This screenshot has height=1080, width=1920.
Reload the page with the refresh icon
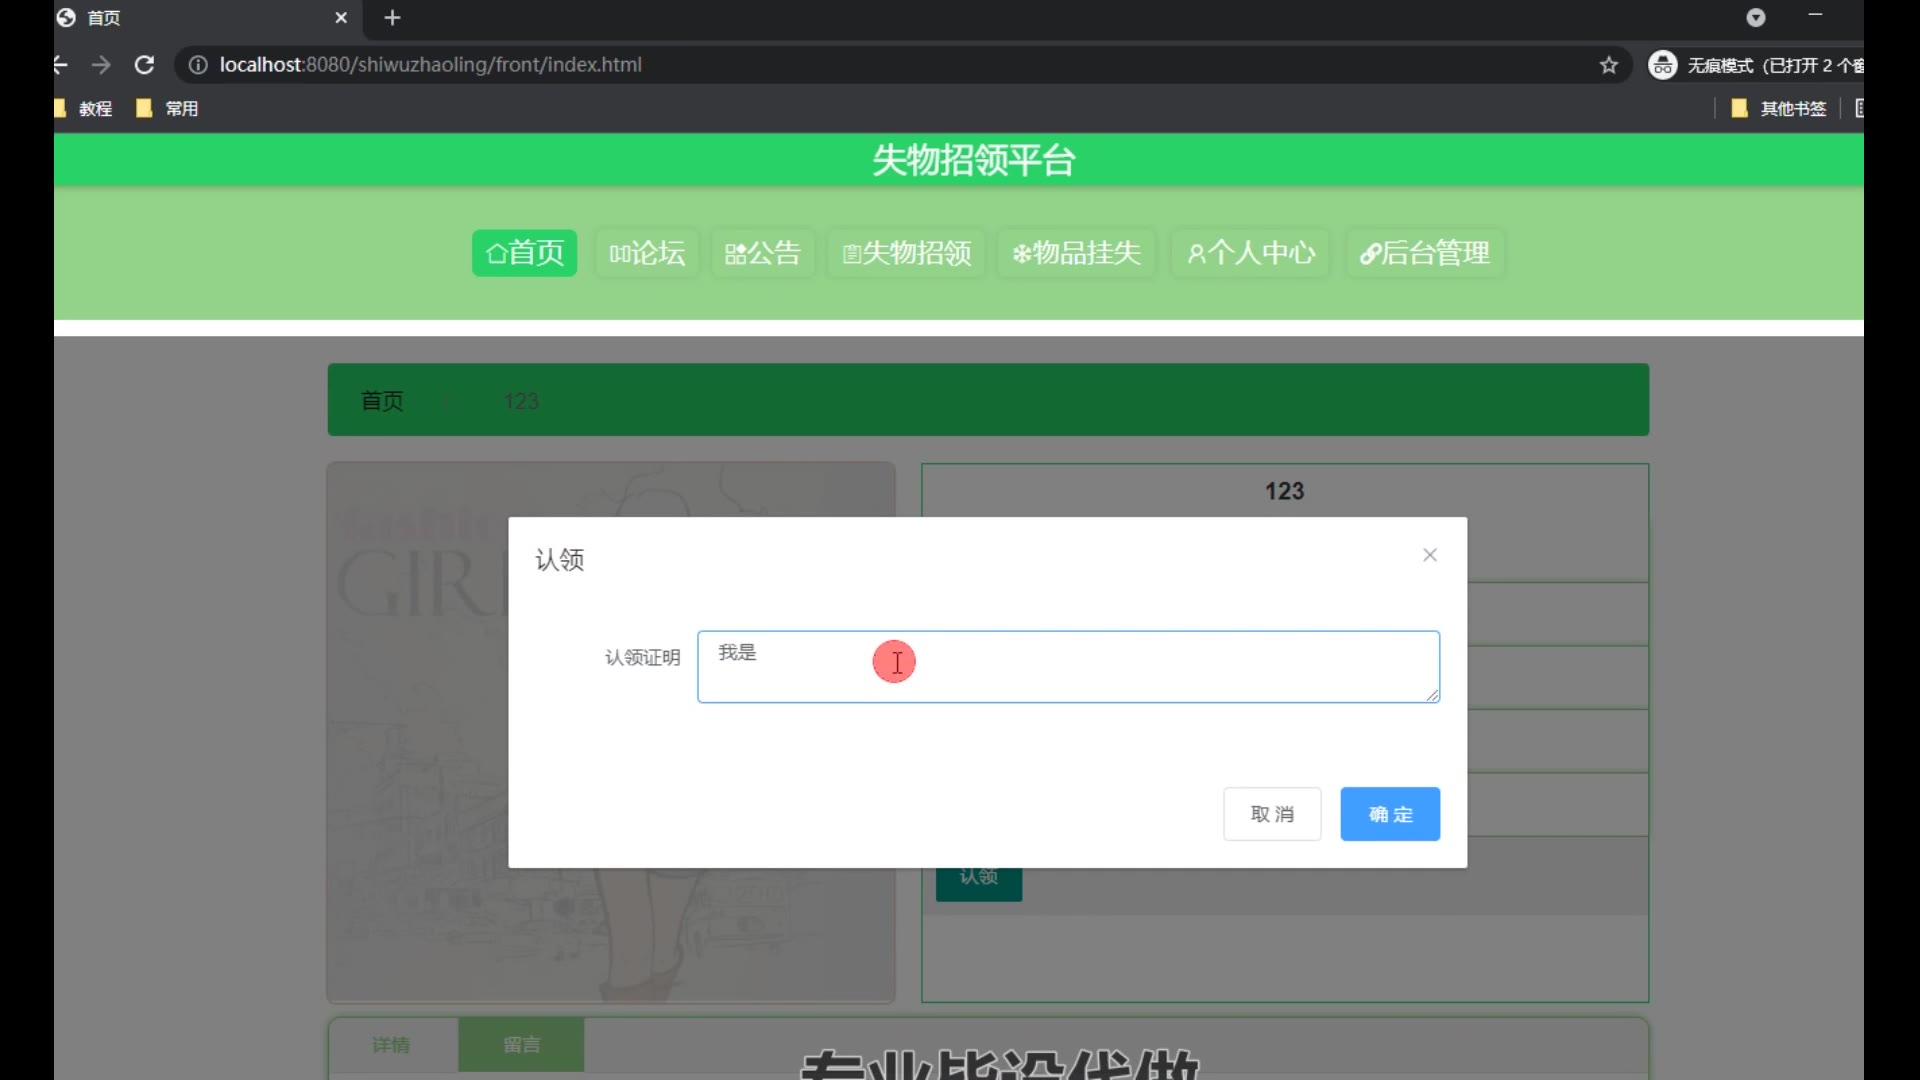click(x=144, y=65)
